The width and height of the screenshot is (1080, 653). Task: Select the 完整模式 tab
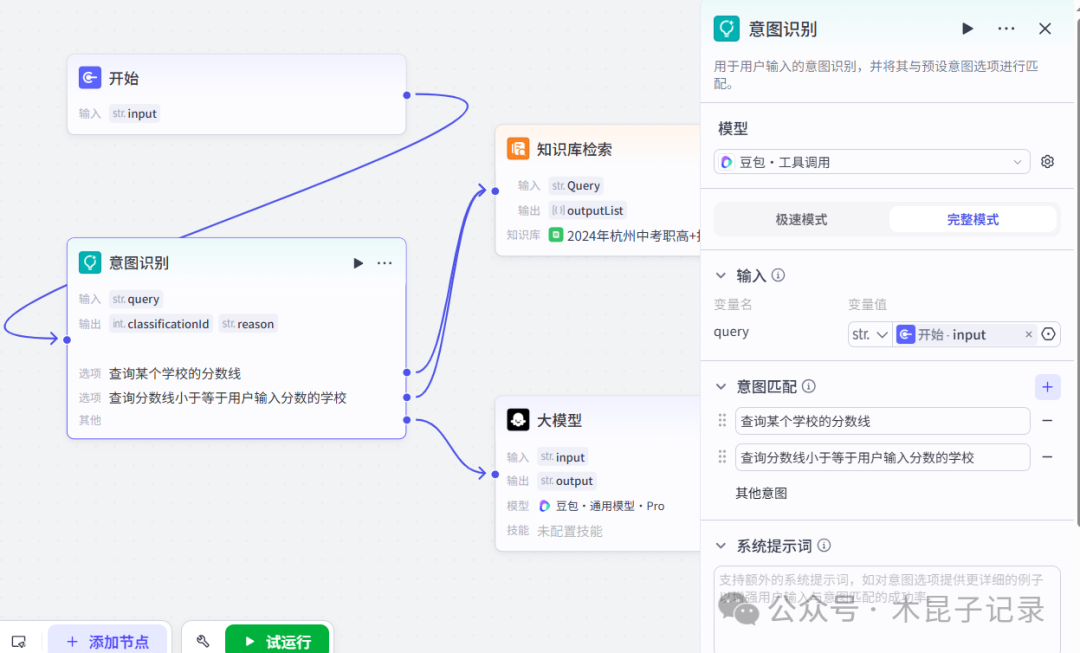pos(972,219)
